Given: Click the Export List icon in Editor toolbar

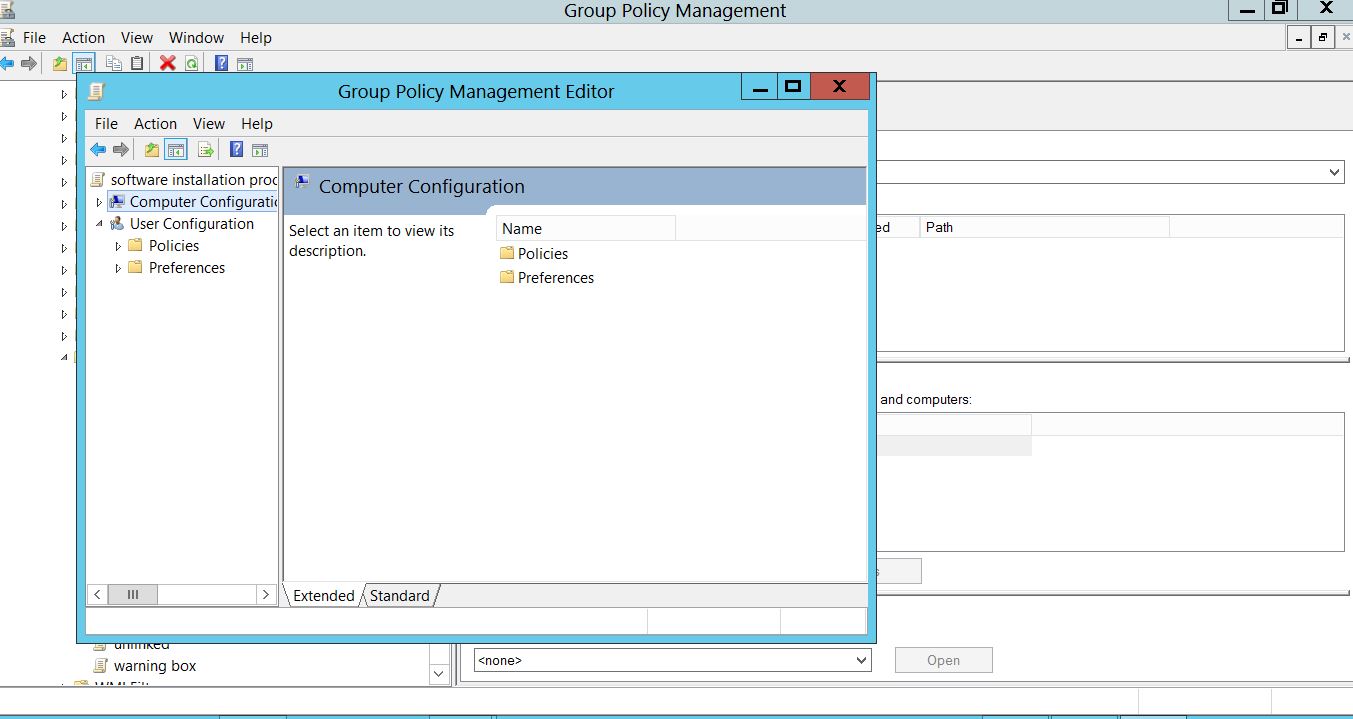Looking at the screenshot, I should coord(206,150).
